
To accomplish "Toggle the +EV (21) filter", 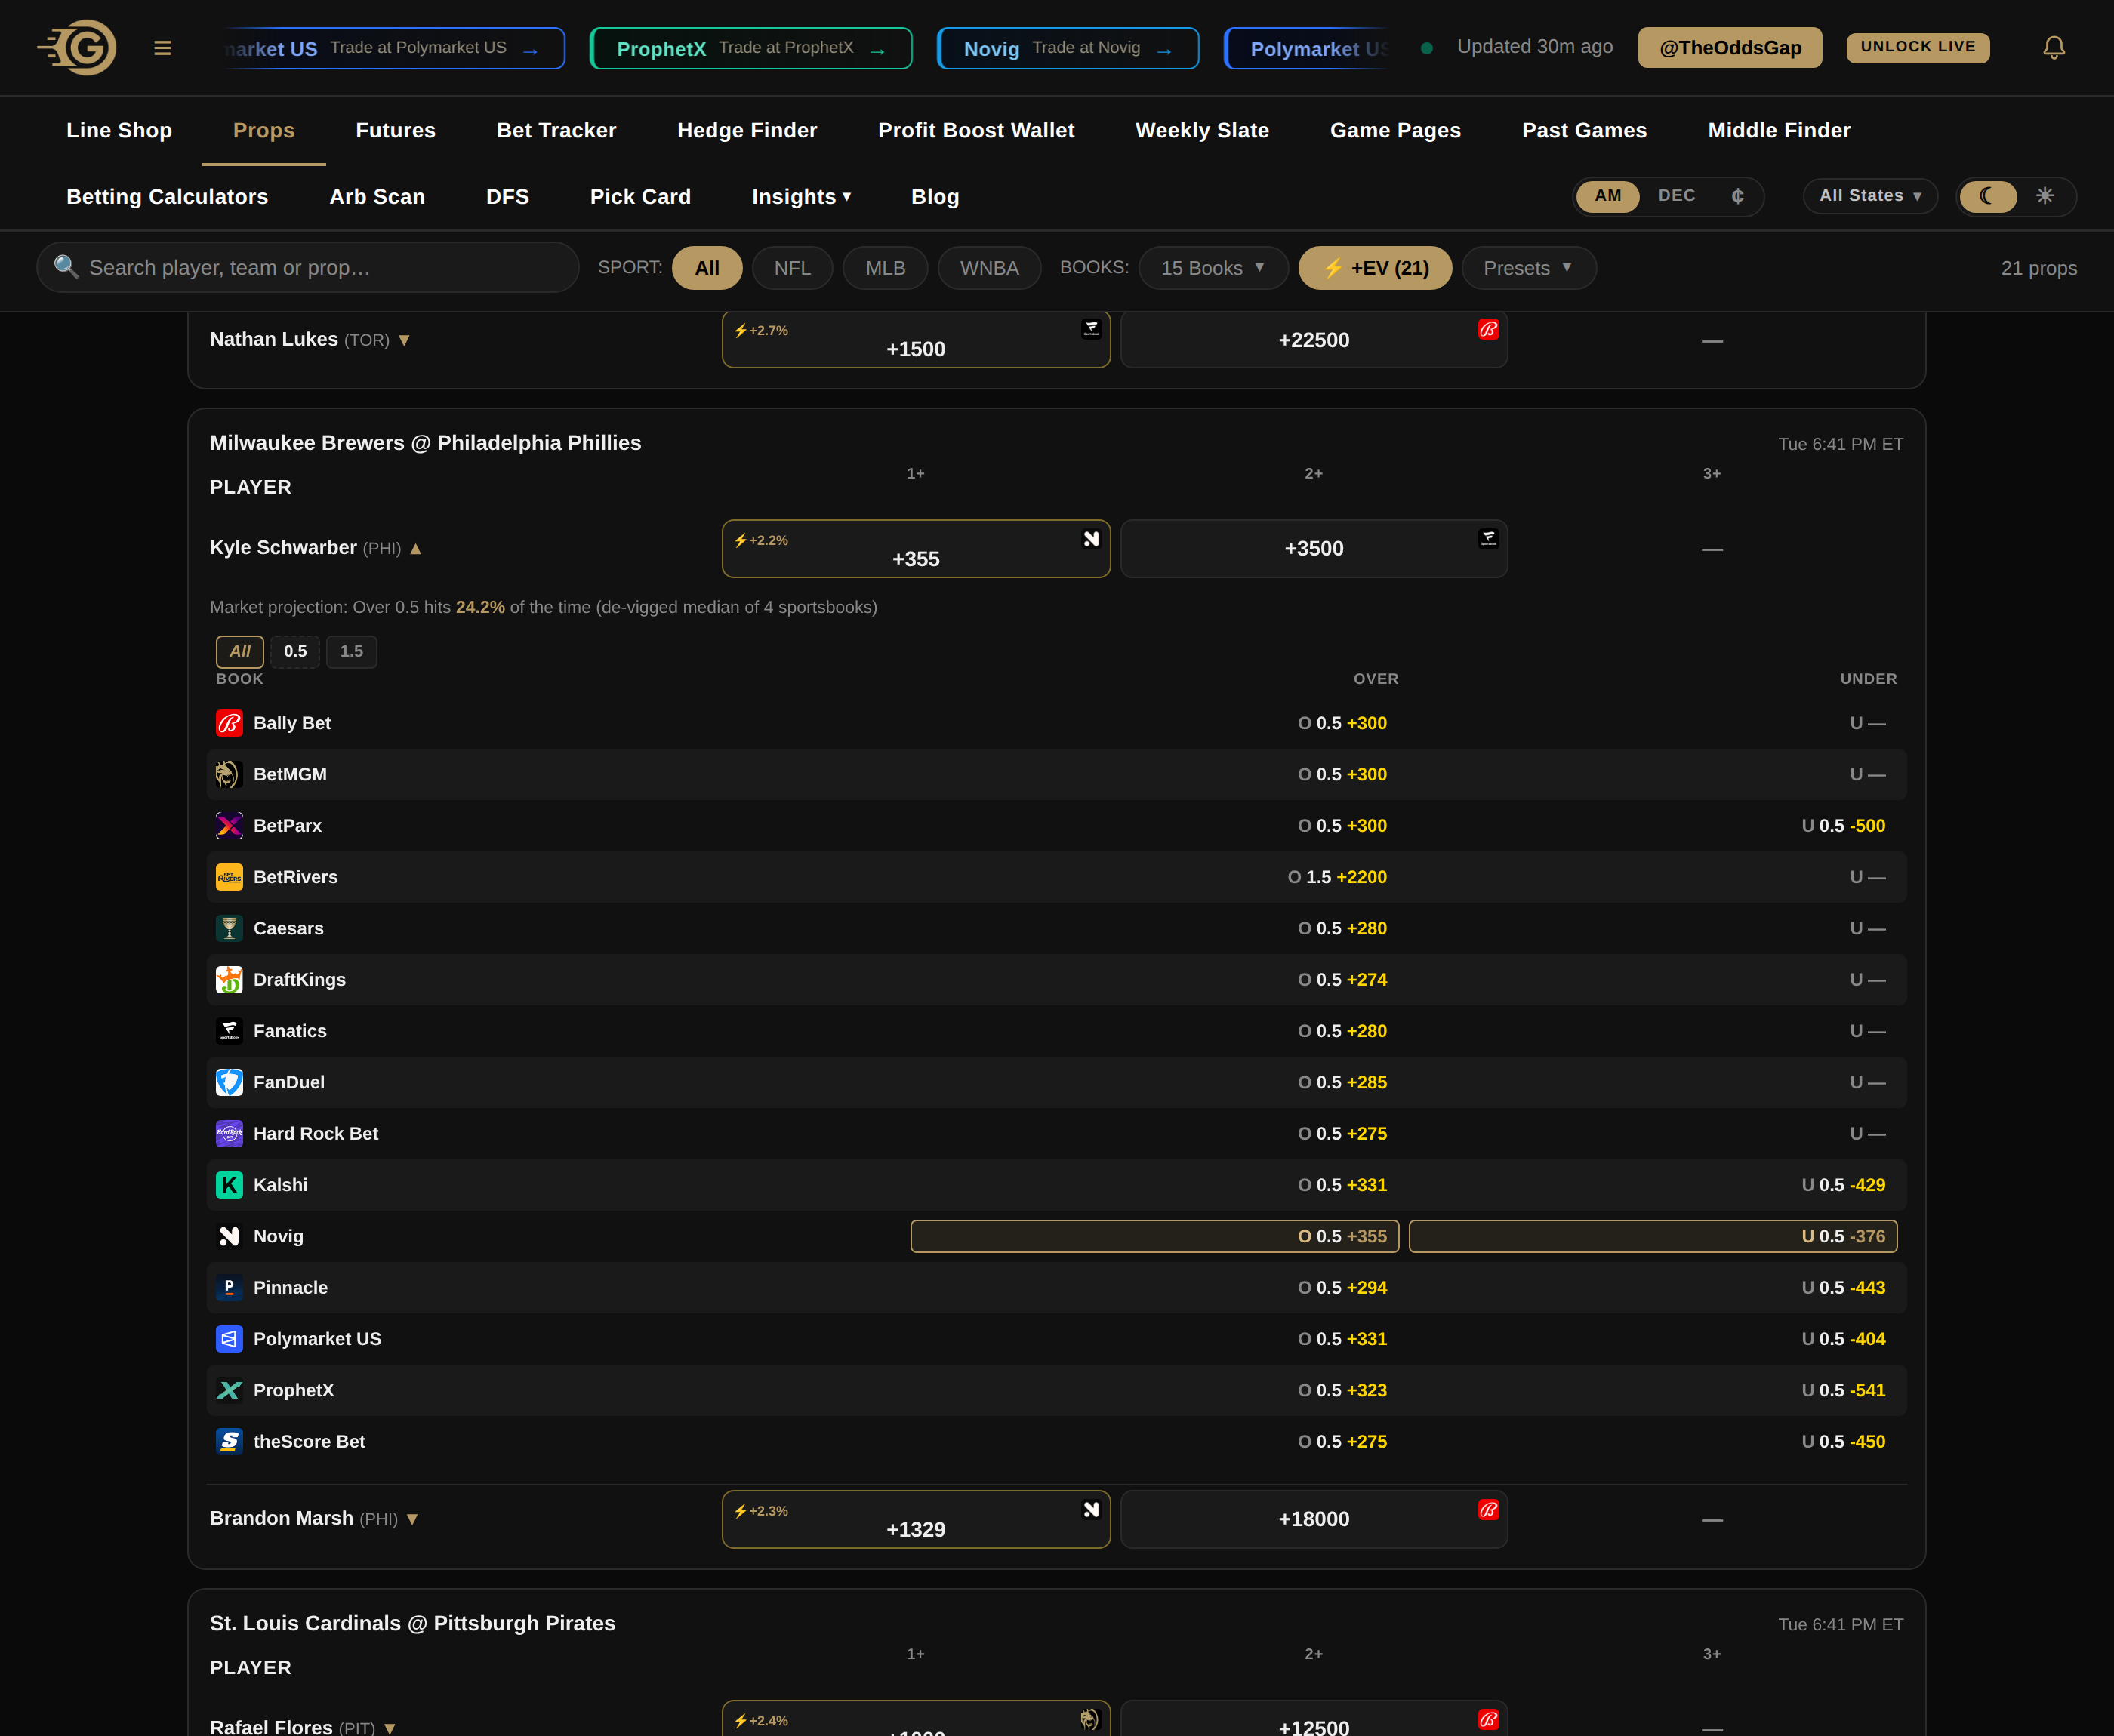I will point(1374,268).
